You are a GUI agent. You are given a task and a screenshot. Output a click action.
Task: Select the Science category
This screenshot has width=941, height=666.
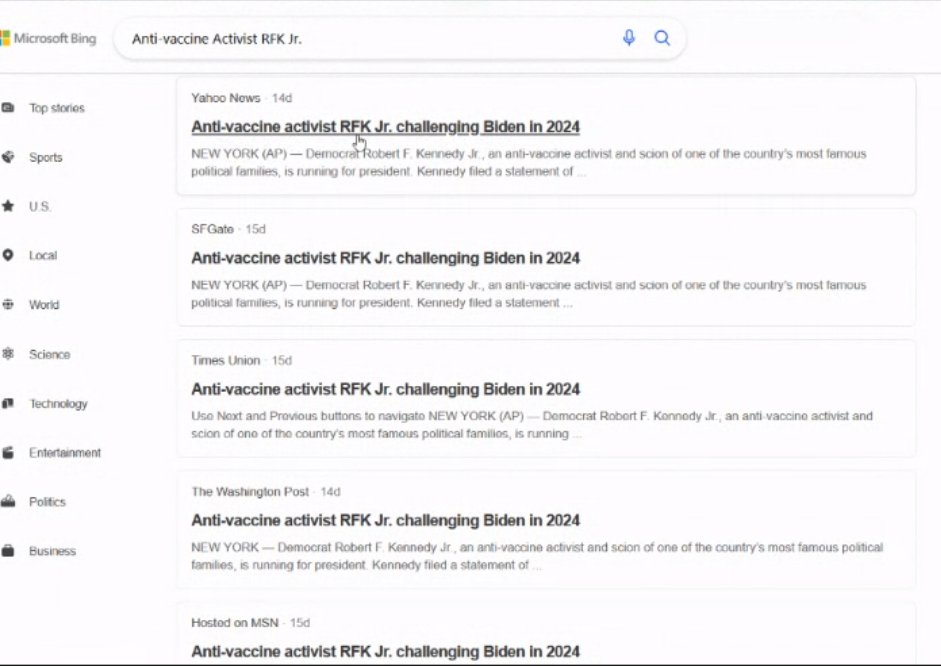pyautogui.click(x=50, y=355)
